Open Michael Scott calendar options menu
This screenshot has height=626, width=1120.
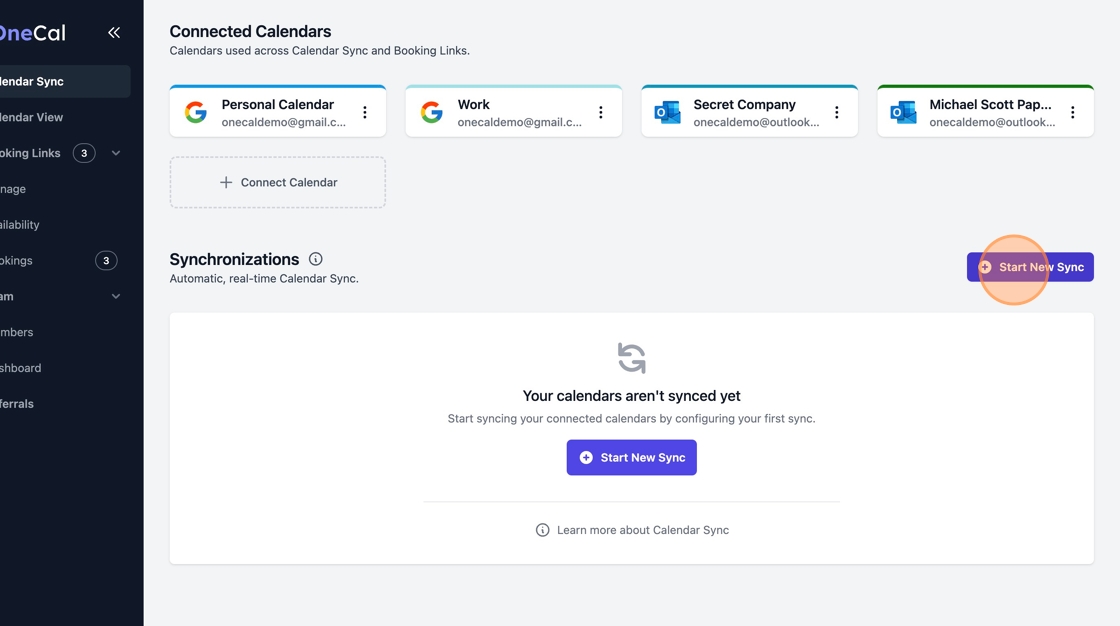[1073, 113]
